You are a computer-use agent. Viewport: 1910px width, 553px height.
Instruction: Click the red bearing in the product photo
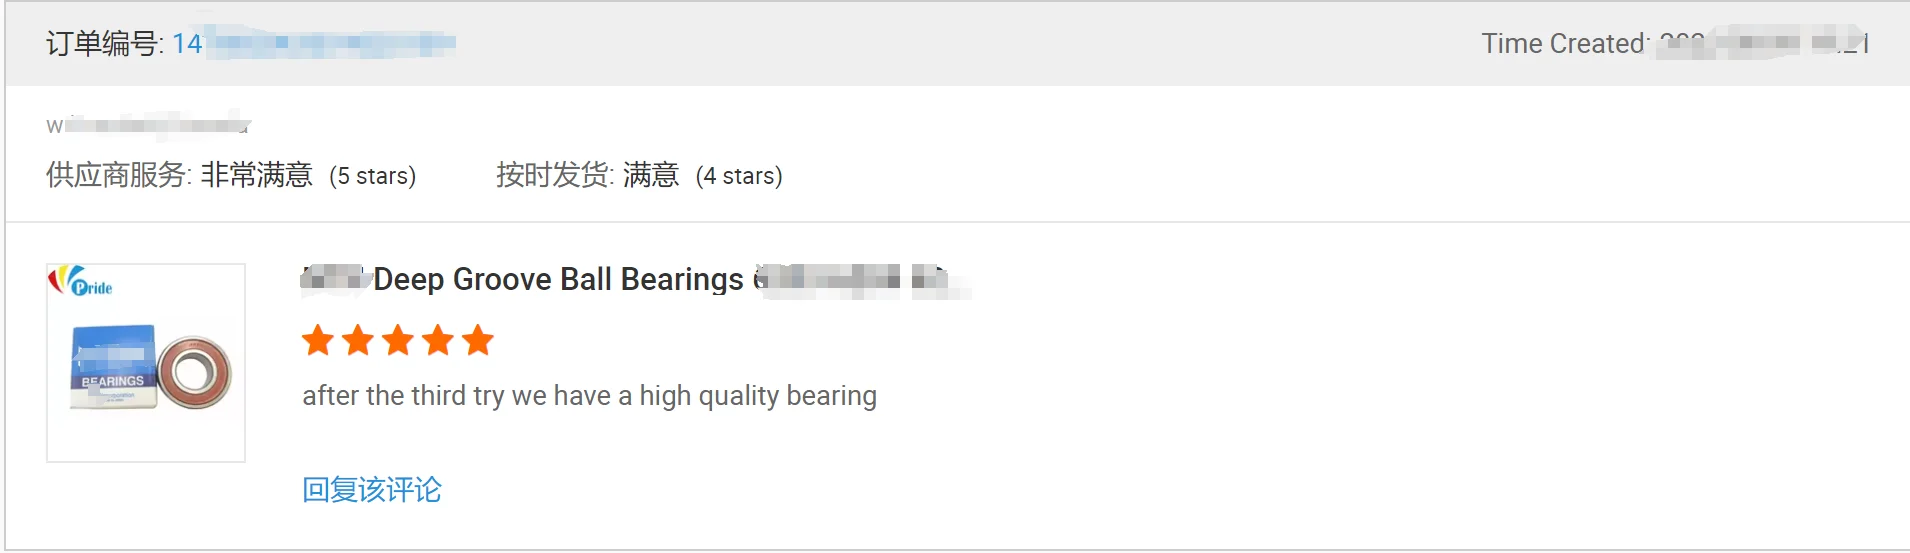194,373
